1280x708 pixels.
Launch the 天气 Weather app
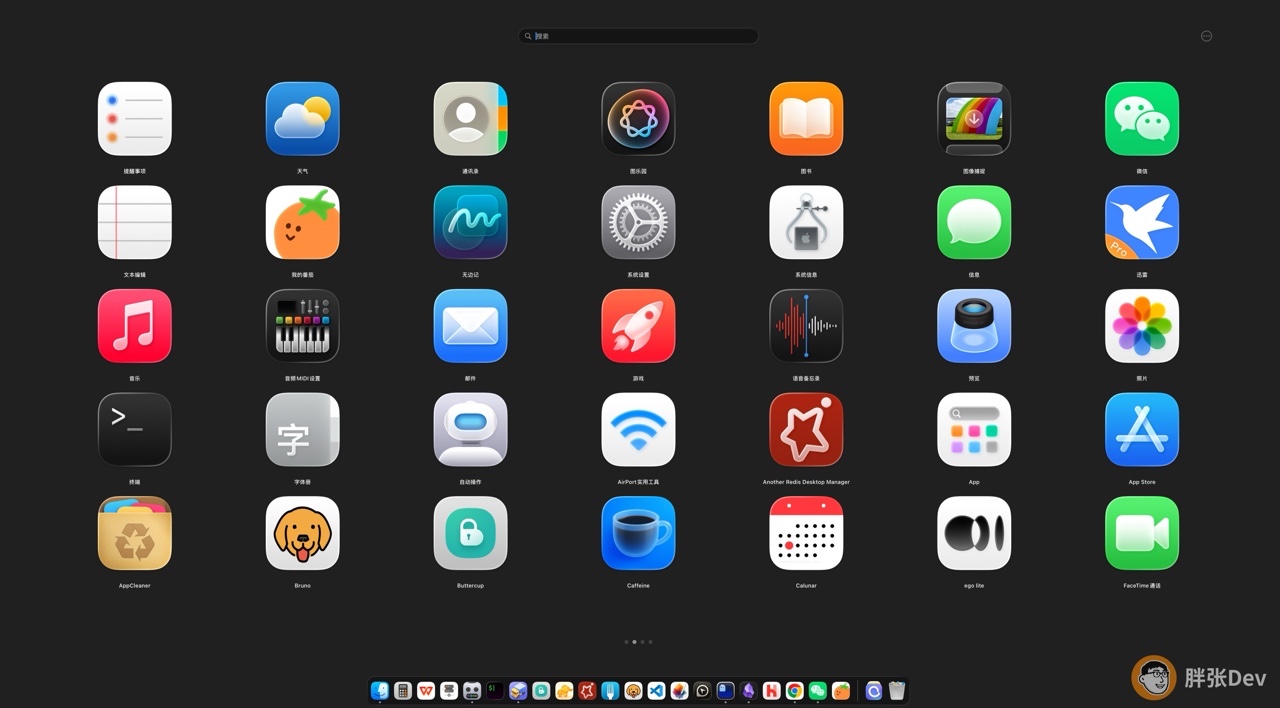click(303, 118)
